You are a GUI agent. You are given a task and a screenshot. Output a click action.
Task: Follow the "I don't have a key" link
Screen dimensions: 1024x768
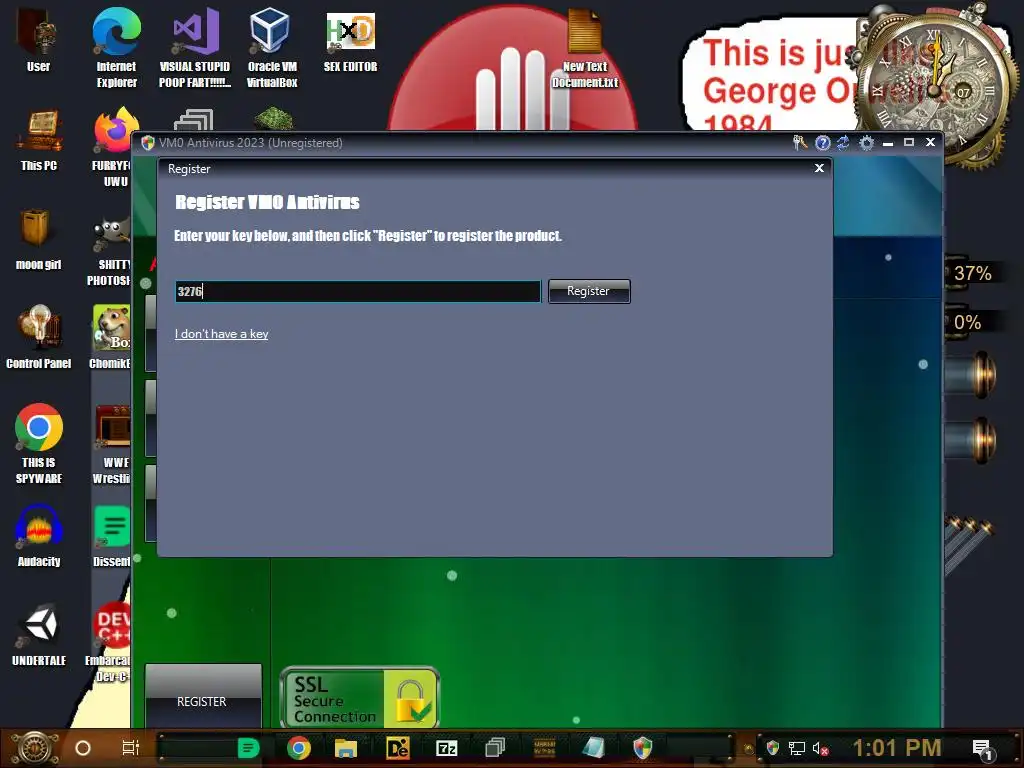click(x=221, y=334)
